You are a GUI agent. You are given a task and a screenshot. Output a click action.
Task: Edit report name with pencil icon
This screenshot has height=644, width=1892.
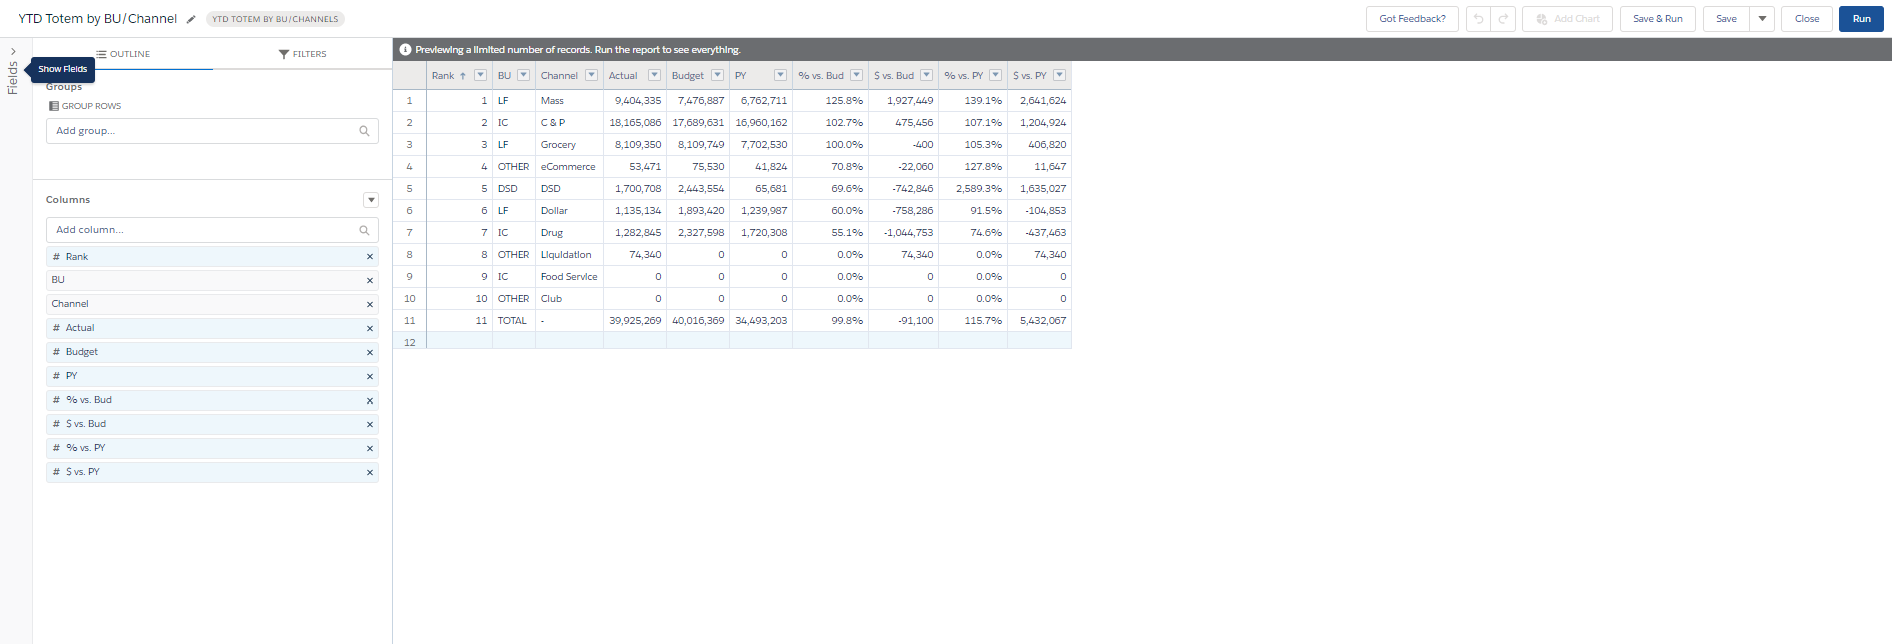pos(191,19)
